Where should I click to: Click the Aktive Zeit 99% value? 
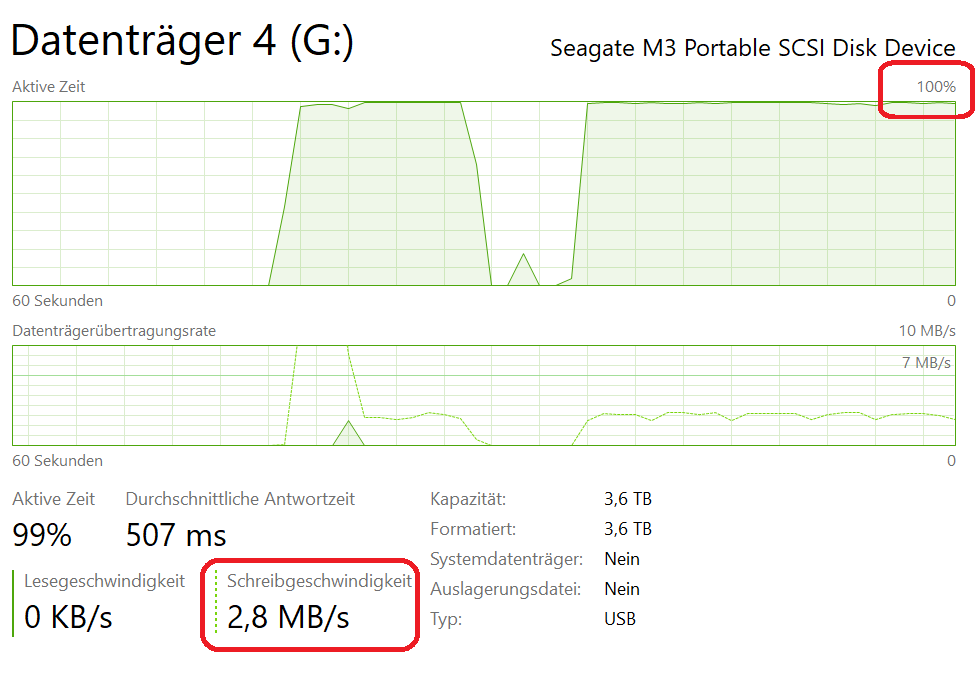pyautogui.click(x=42, y=535)
